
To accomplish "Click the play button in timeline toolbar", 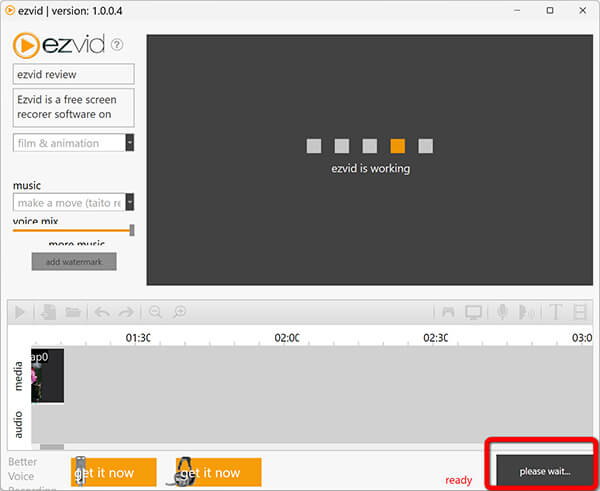I will [x=20, y=312].
